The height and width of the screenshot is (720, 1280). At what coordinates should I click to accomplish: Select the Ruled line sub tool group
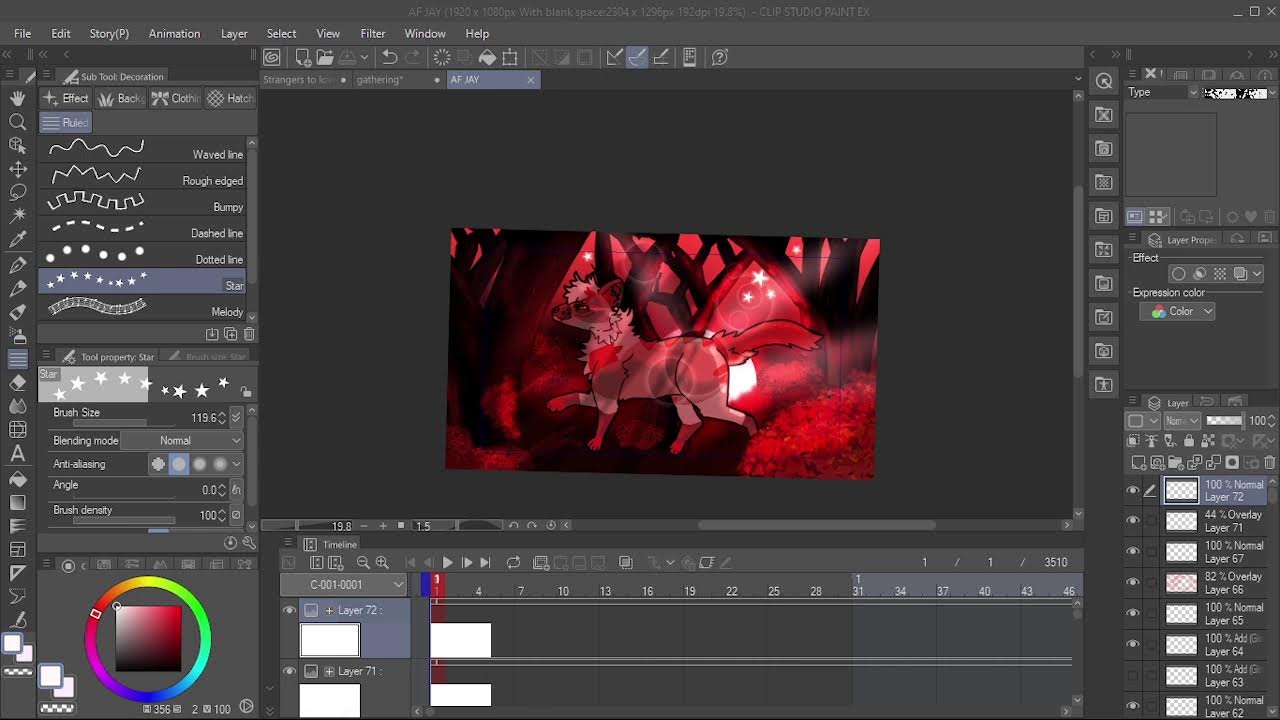point(66,122)
